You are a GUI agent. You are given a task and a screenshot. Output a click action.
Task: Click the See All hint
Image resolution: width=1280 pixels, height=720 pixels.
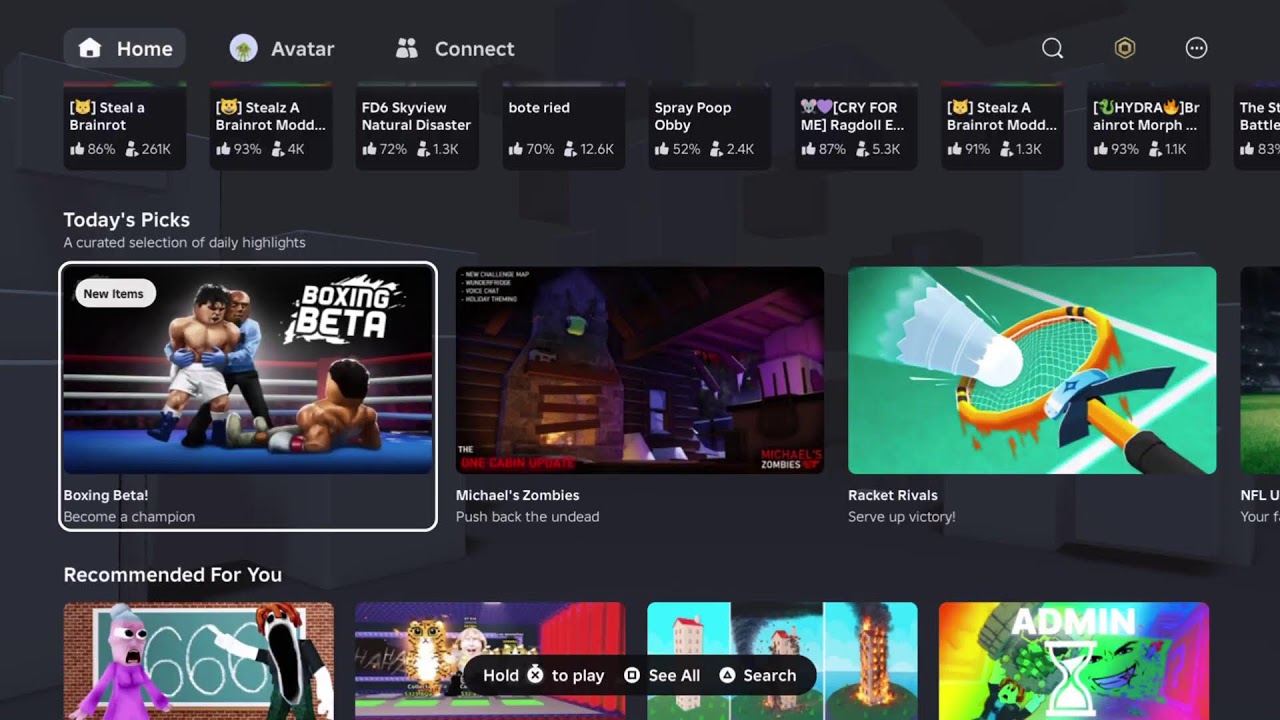[x=662, y=675]
